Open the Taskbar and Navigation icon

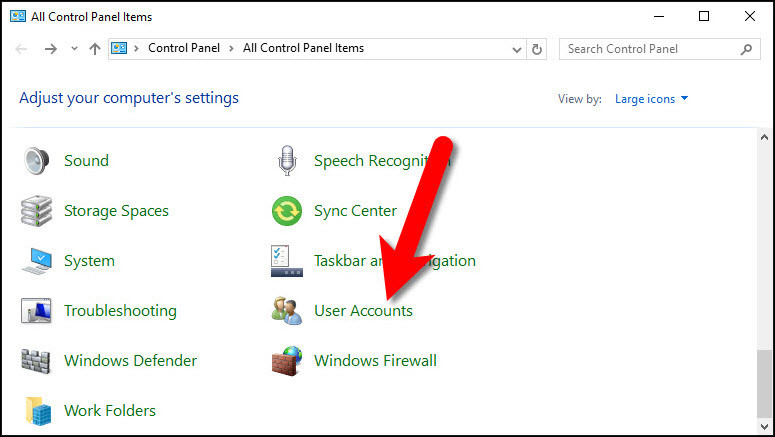tap(287, 261)
